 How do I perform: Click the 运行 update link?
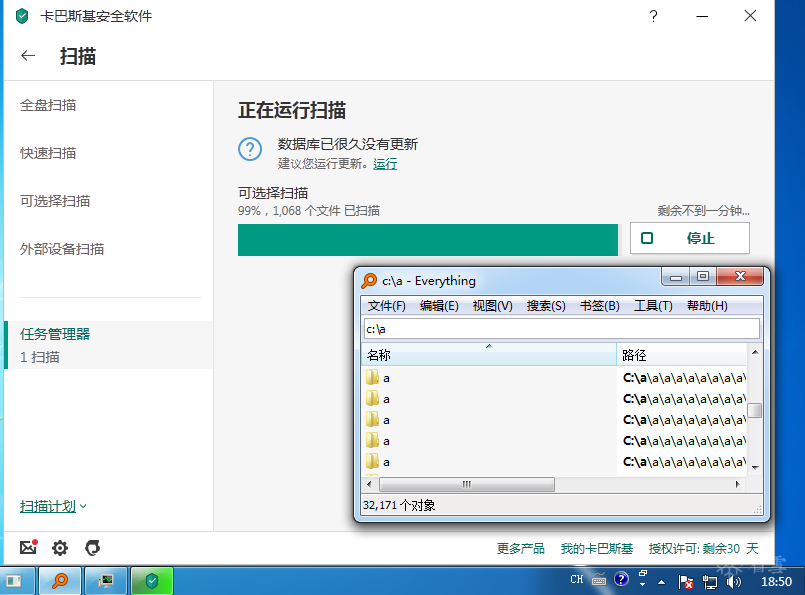pyautogui.click(x=385, y=164)
